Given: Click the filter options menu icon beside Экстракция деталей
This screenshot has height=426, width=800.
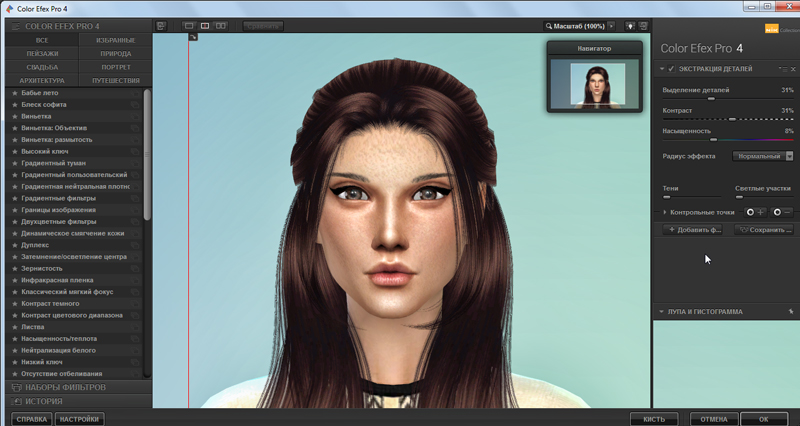Looking at the screenshot, I should click(783, 69).
